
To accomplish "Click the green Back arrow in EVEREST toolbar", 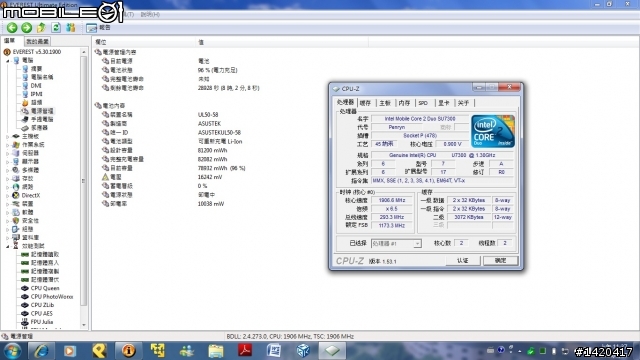I will coord(12,27).
